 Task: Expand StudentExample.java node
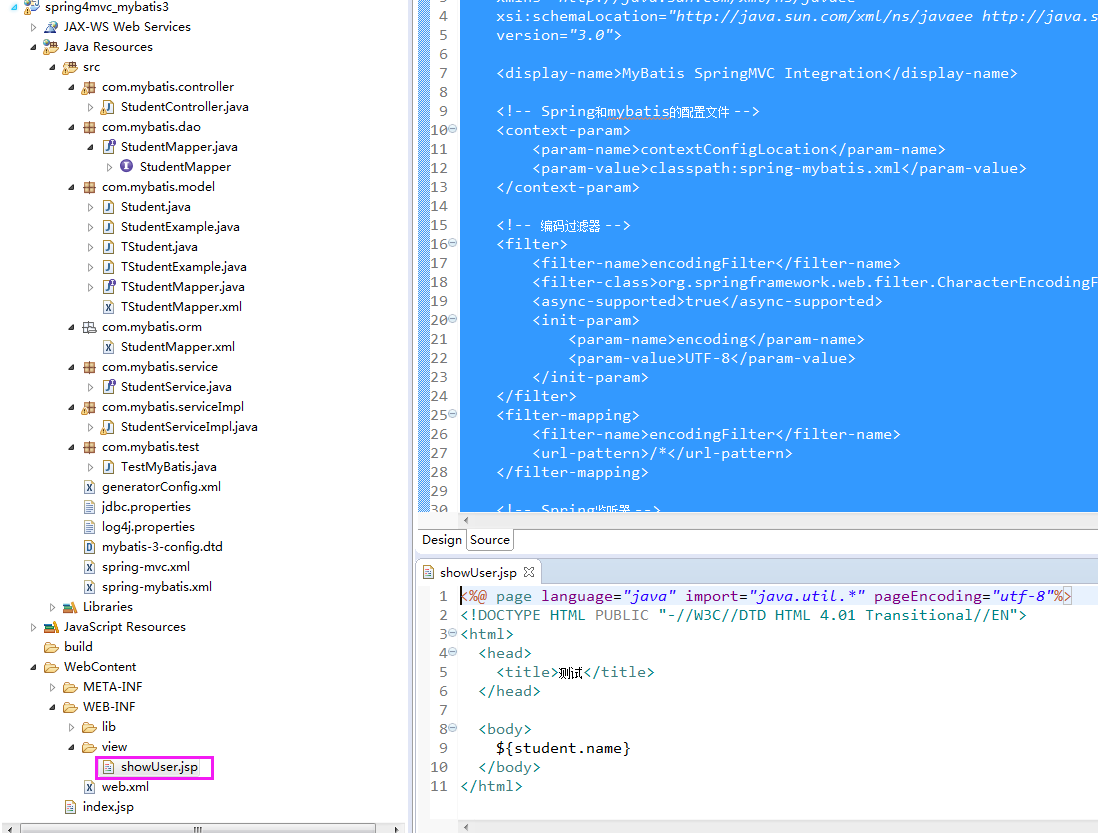click(90, 228)
